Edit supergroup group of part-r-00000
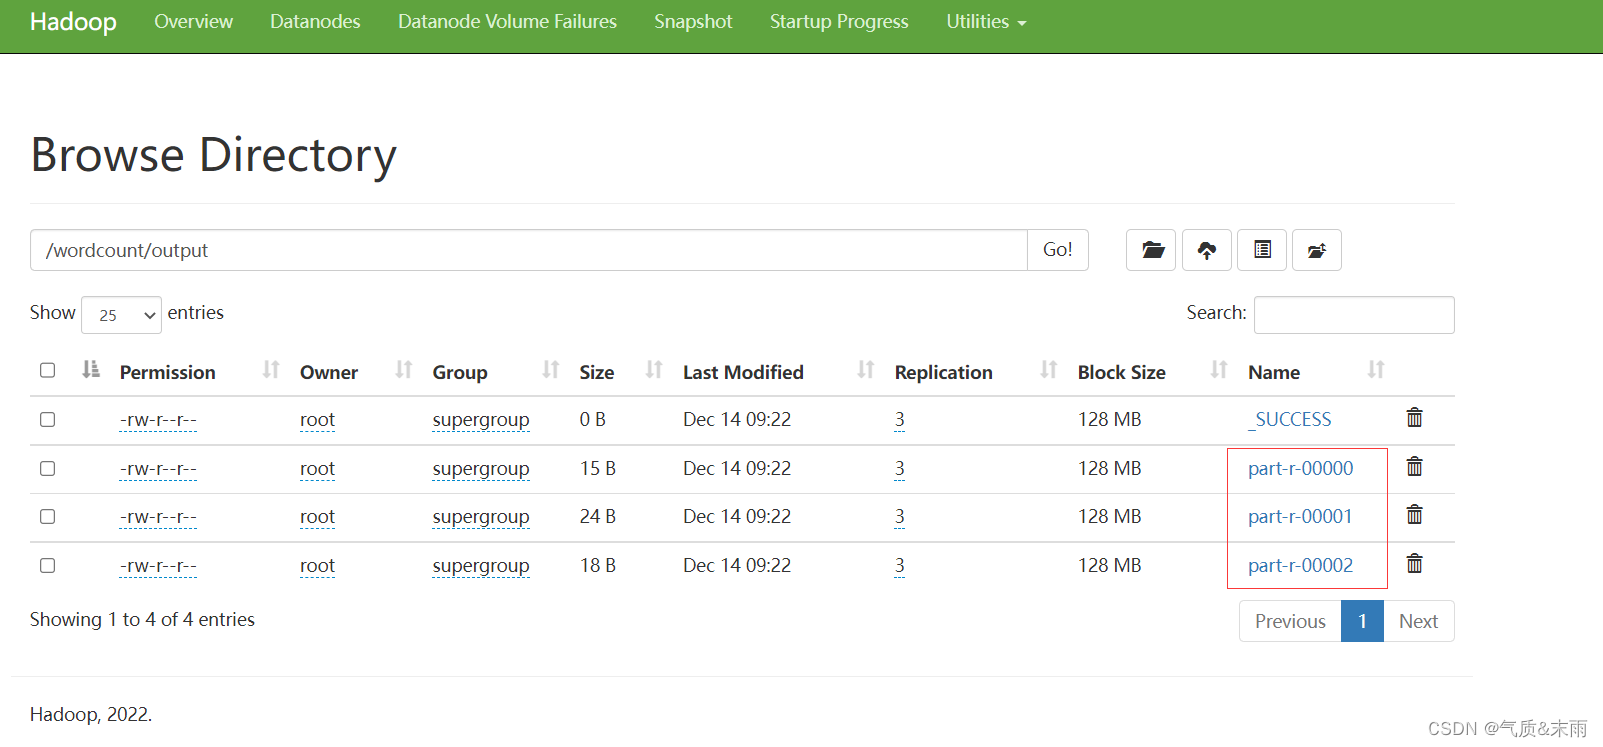Image resolution: width=1603 pixels, height=747 pixels. pyautogui.click(x=481, y=469)
